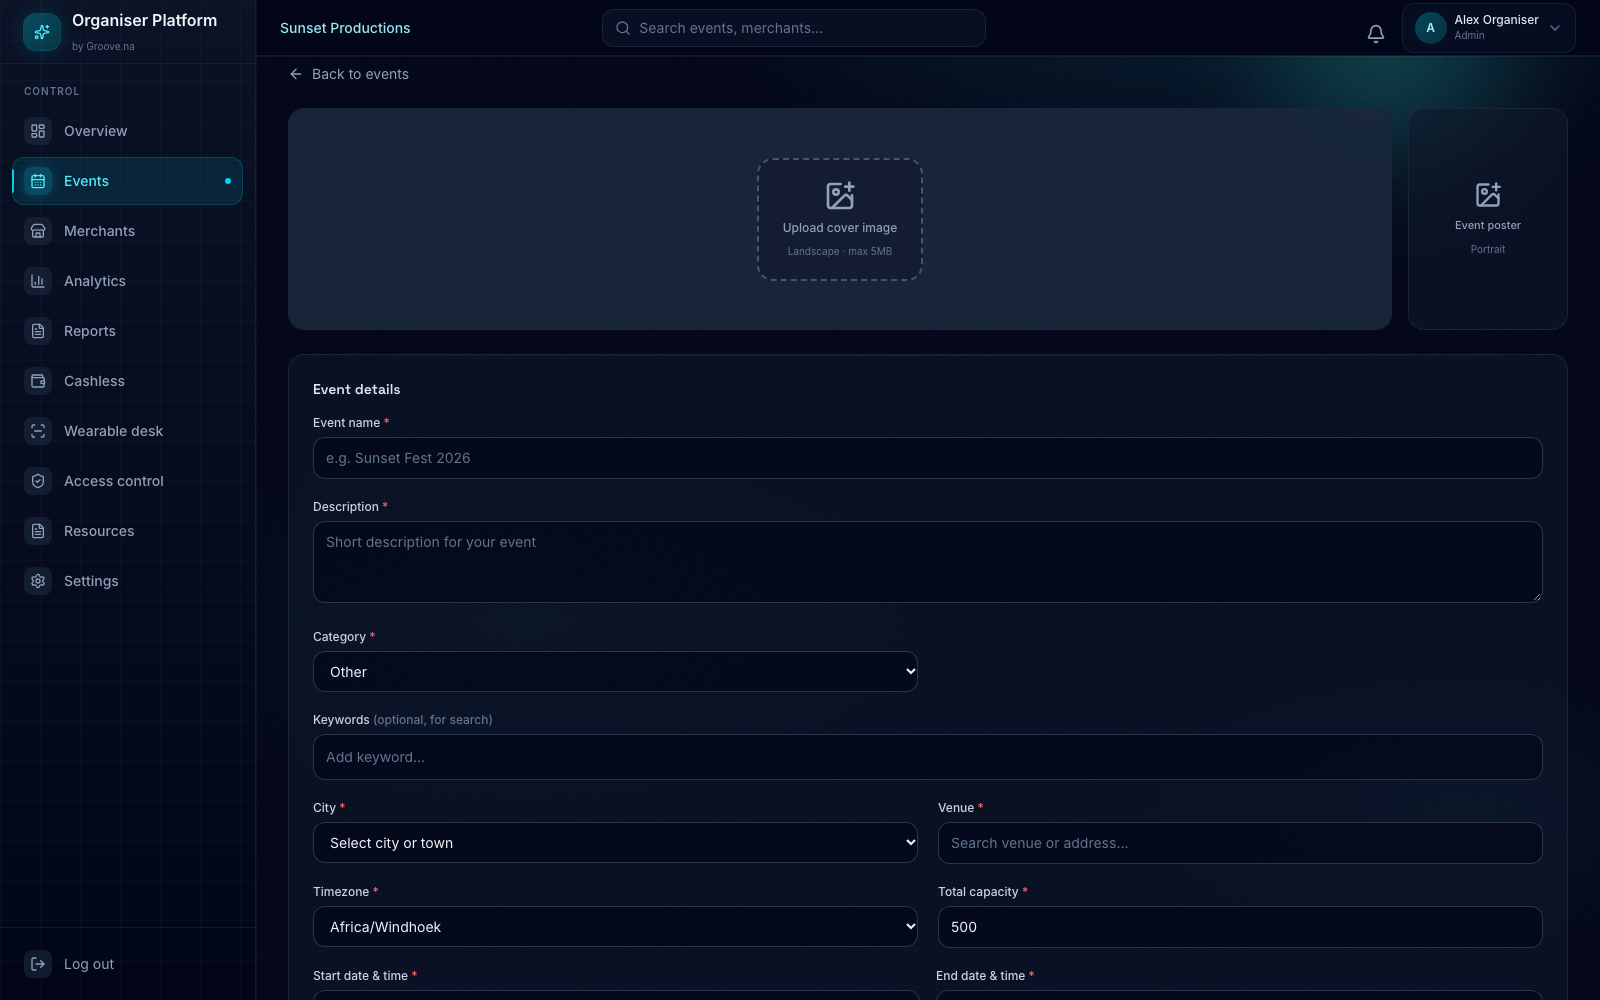Image resolution: width=1600 pixels, height=1000 pixels.
Task: Click the search magnifier icon
Action: click(x=623, y=28)
